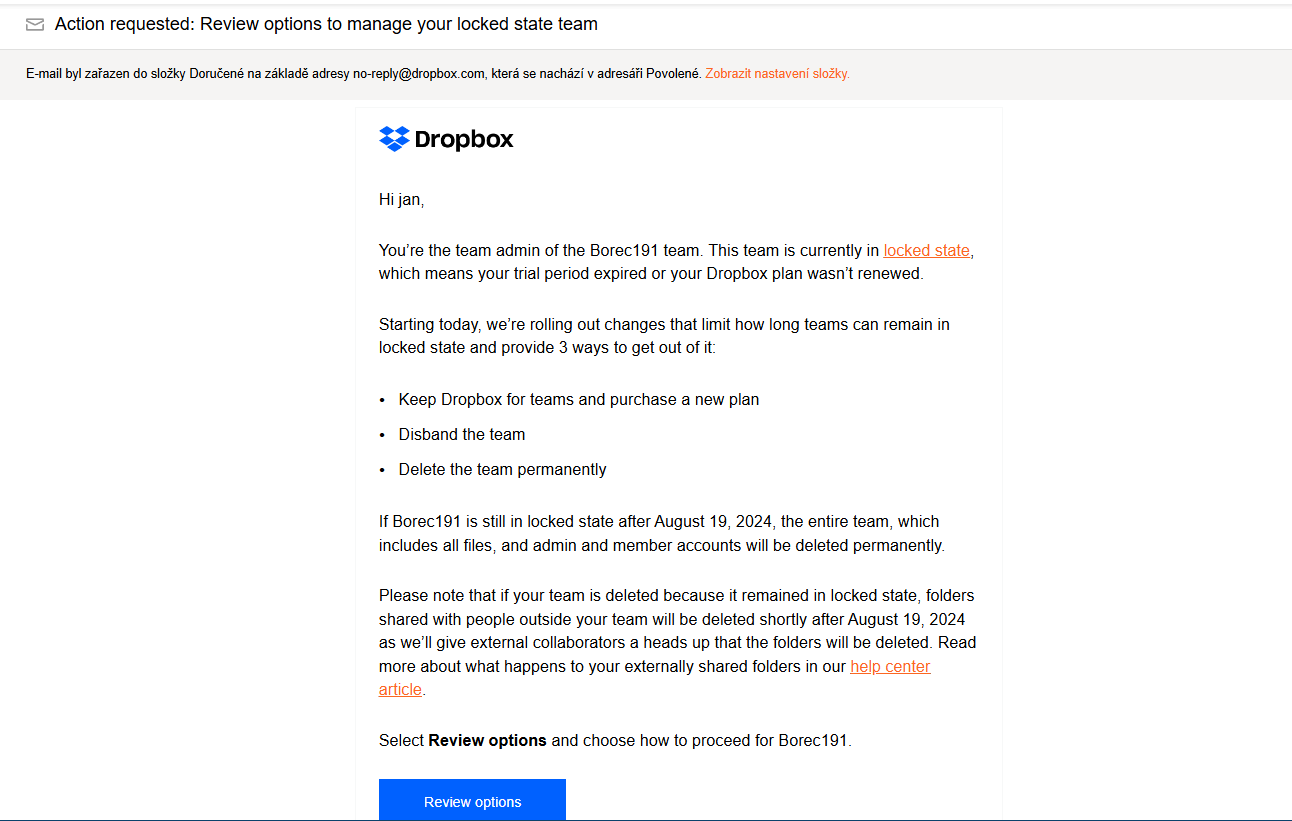Click the envelope icon beside the subject
The height and width of the screenshot is (821, 1292).
35,25
